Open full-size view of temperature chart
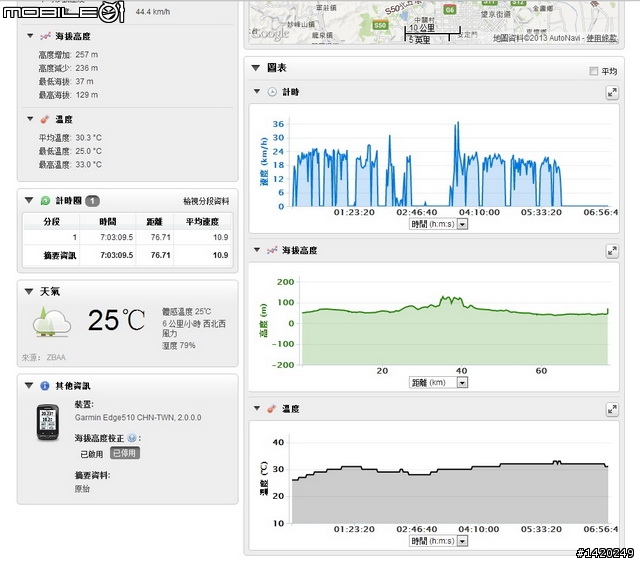This screenshot has height=561, width=640. [x=612, y=409]
